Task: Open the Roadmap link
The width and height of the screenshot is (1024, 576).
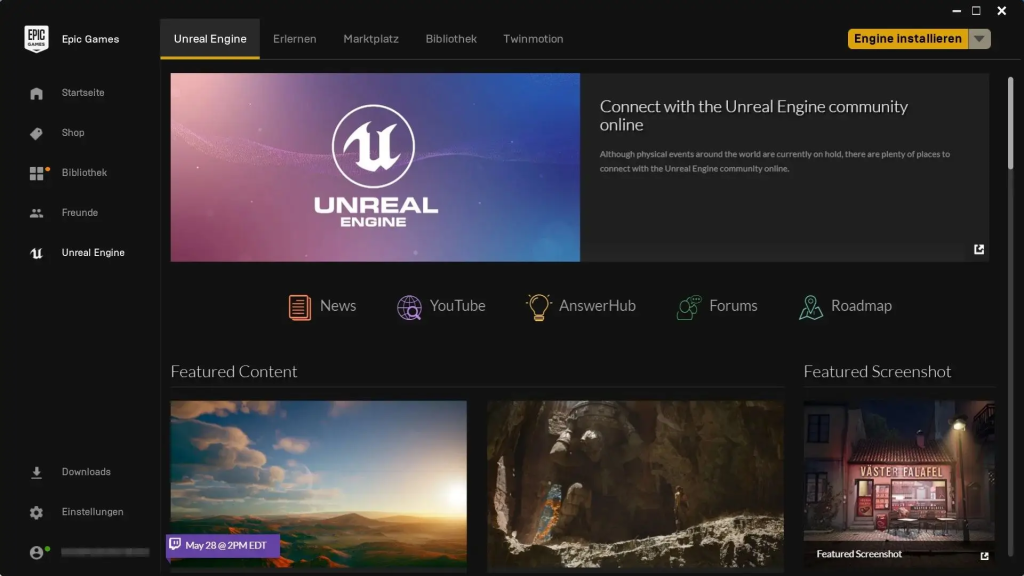Action: pos(861,306)
